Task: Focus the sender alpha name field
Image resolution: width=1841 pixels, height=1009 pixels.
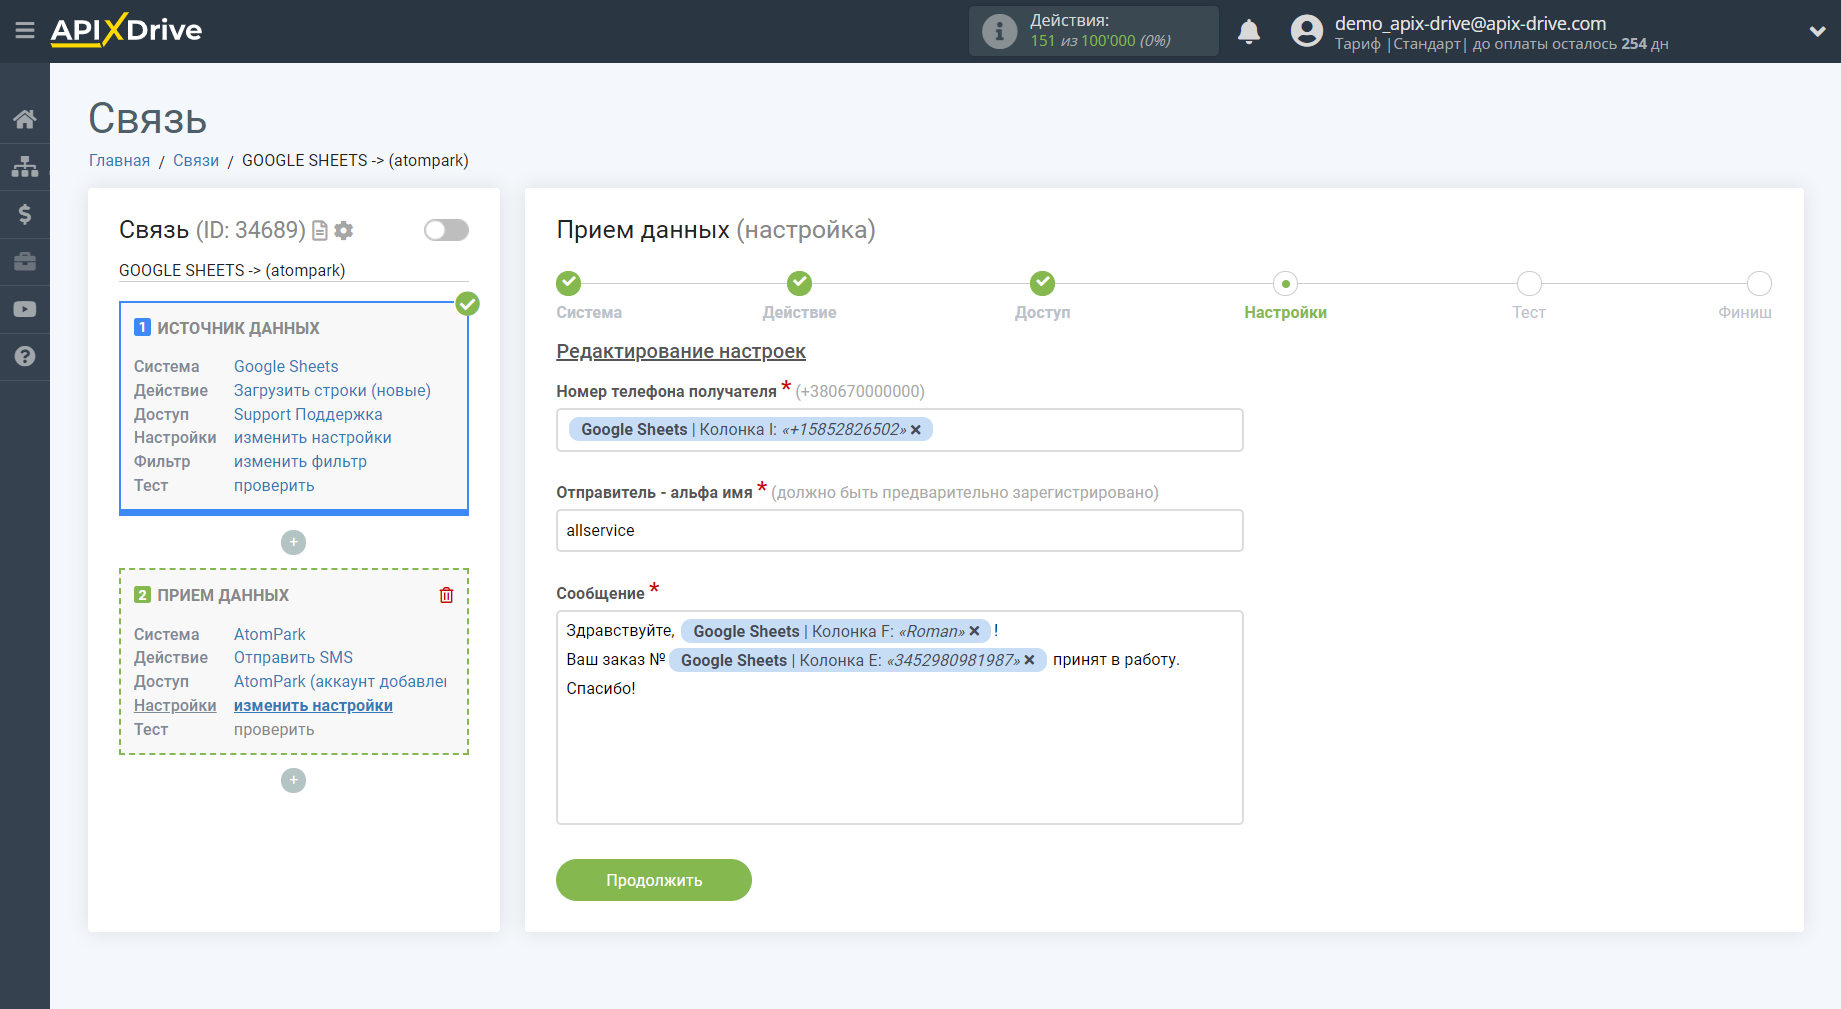Action: pos(899,530)
